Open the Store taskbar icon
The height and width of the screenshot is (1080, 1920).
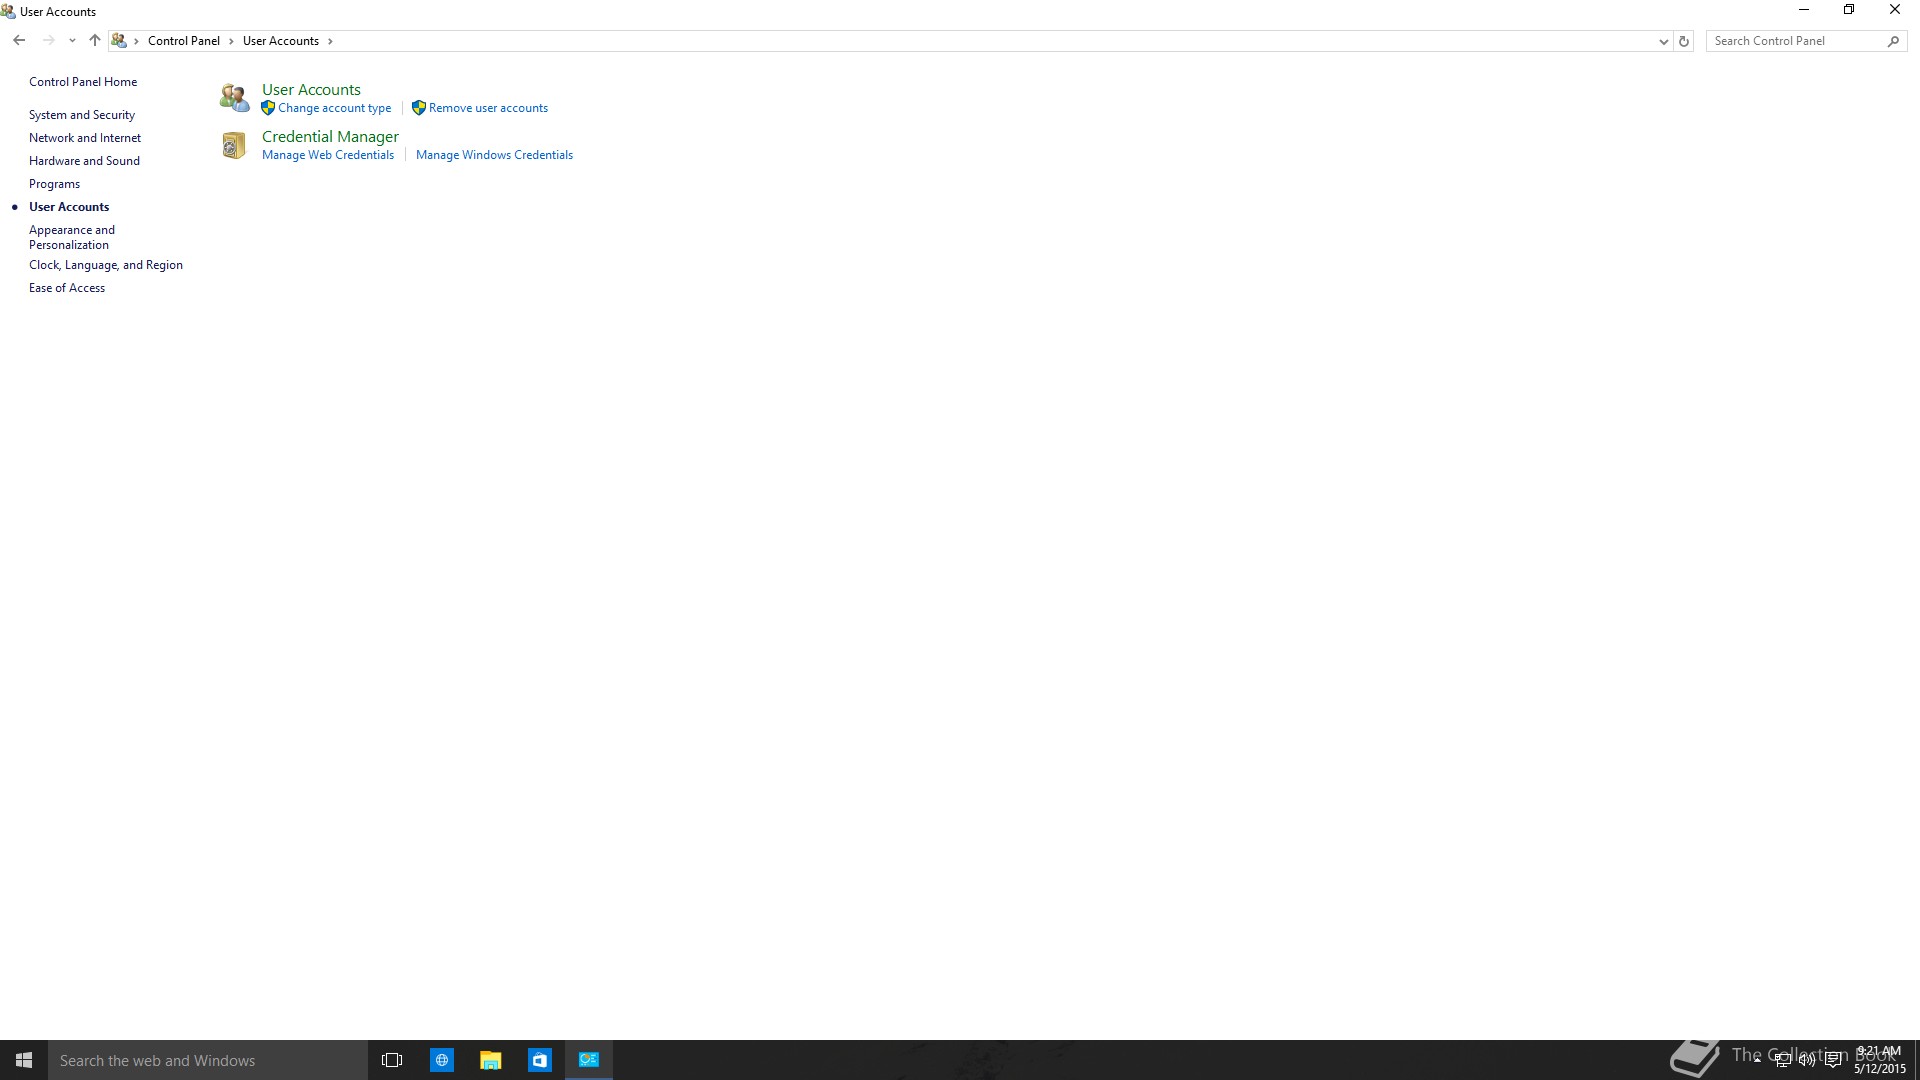pyautogui.click(x=540, y=1060)
